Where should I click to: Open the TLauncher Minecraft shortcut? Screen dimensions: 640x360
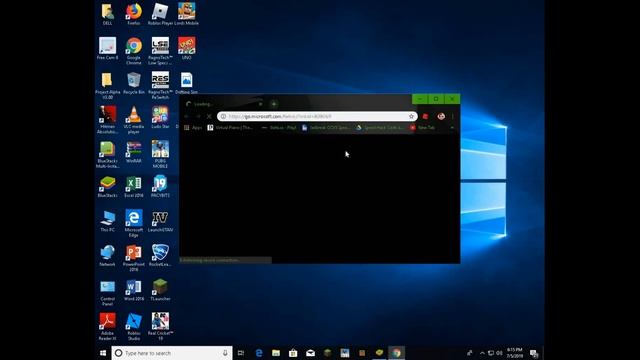pyautogui.click(x=160, y=290)
